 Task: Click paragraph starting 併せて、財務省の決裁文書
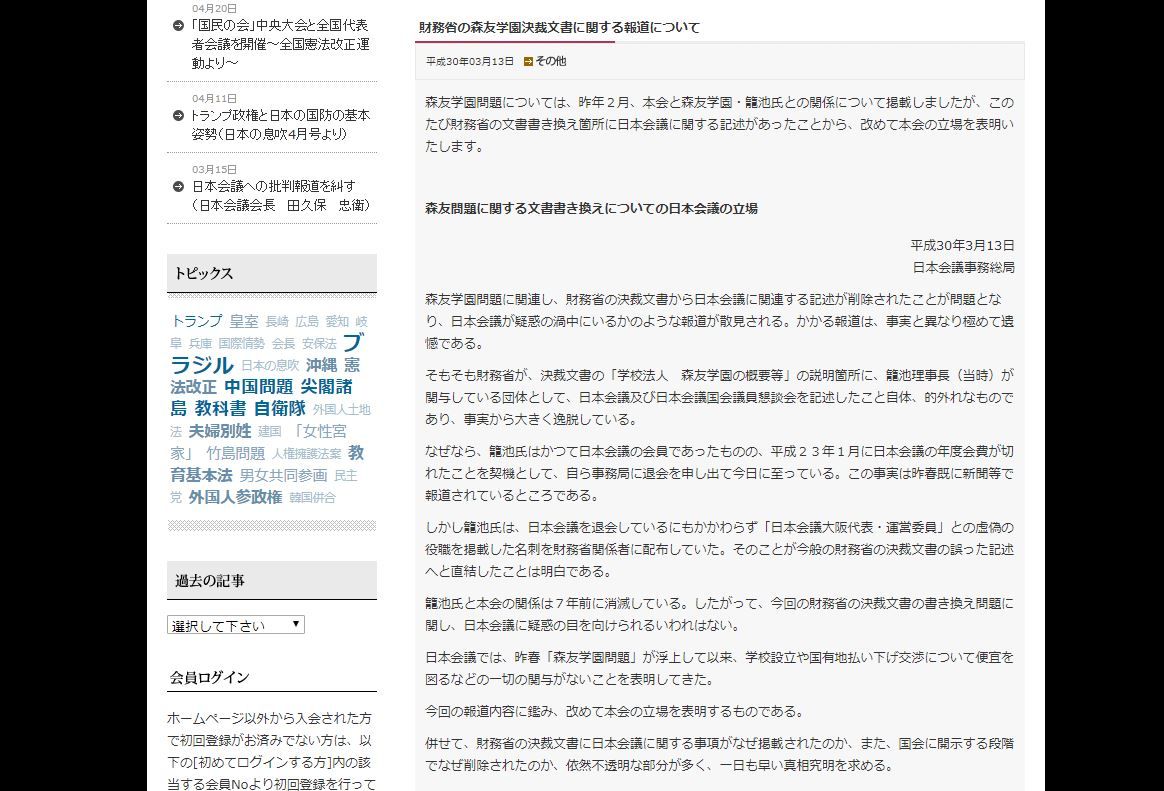(719, 755)
